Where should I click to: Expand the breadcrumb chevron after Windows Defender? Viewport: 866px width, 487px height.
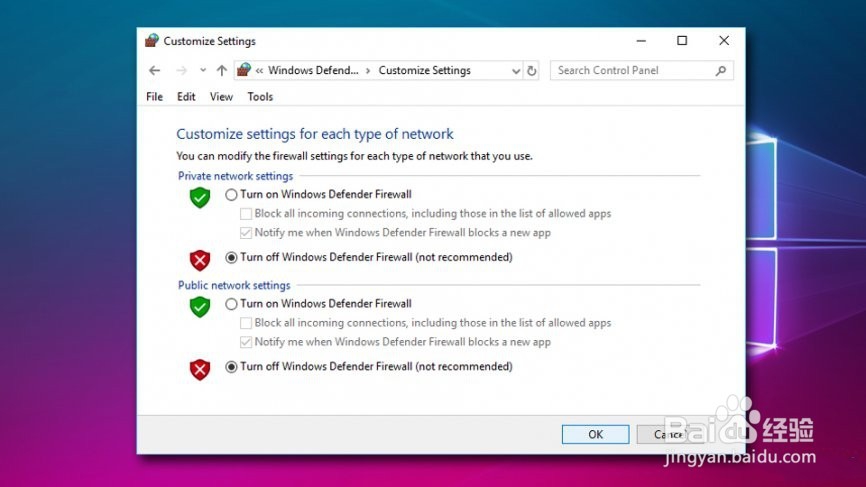coord(368,71)
